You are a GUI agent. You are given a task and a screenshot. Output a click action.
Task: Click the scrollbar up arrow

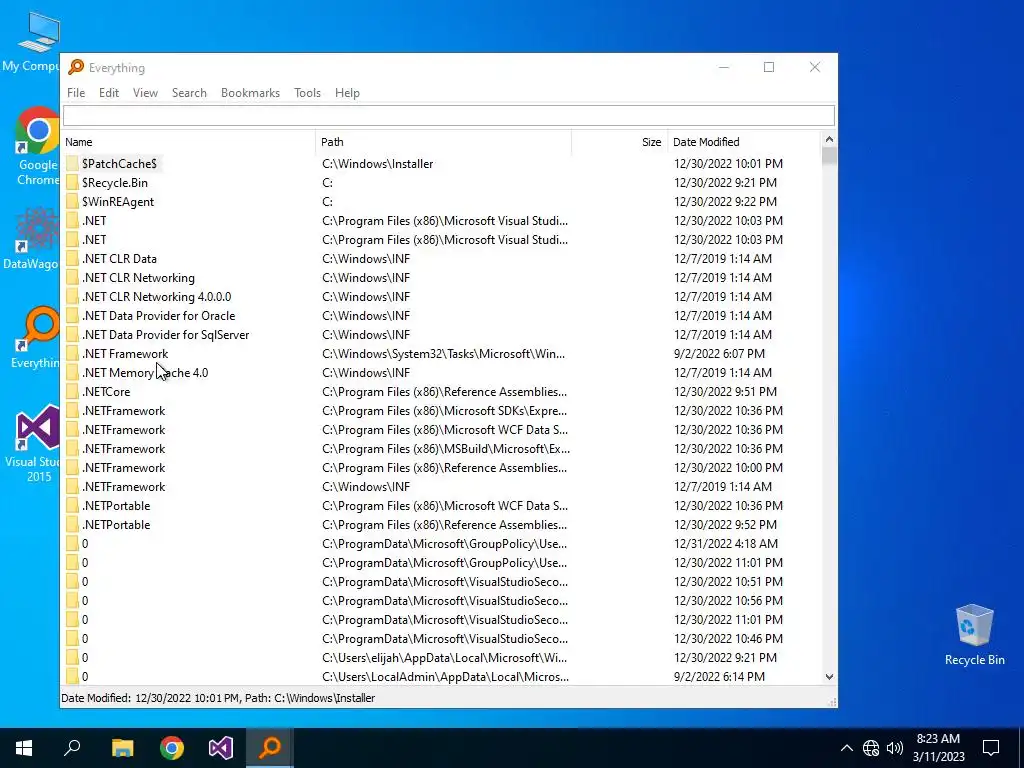point(829,139)
